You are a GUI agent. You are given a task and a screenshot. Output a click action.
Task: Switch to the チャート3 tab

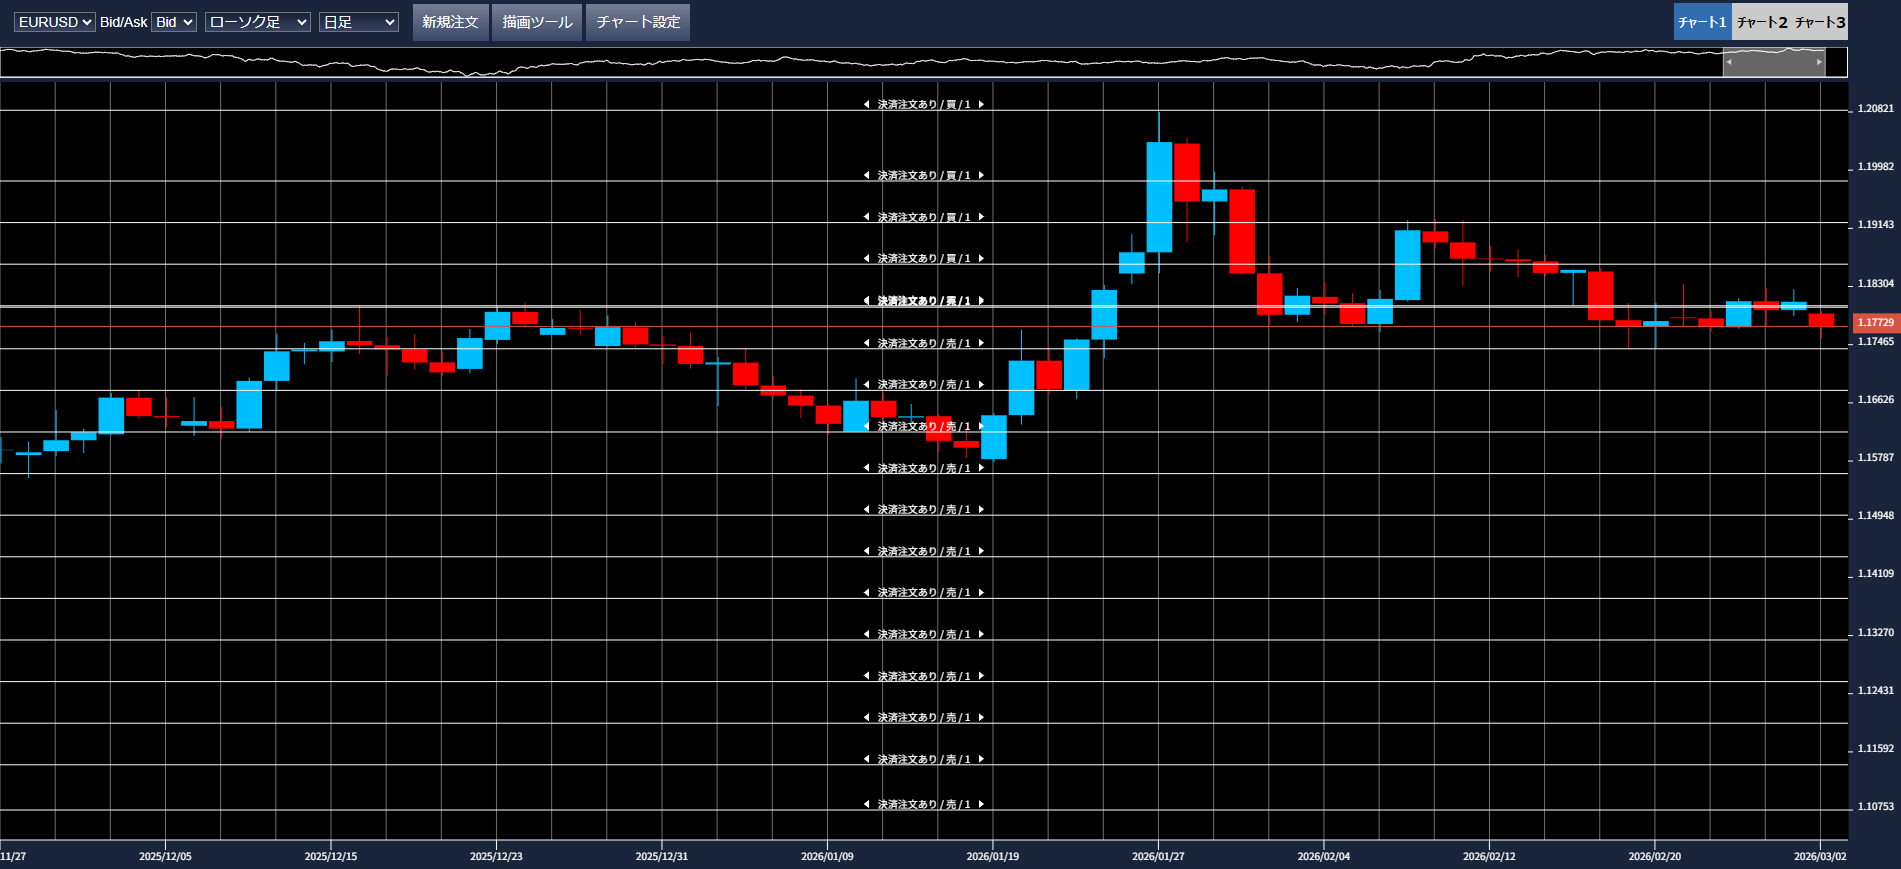pos(1819,22)
